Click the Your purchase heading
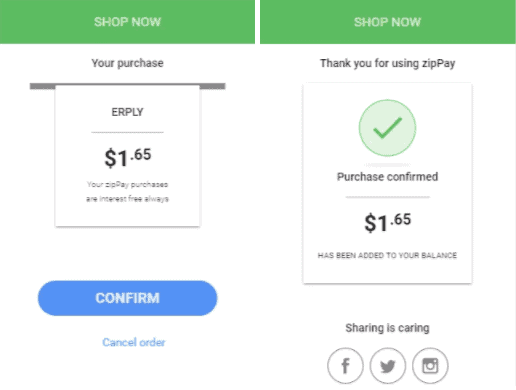The height and width of the screenshot is (390, 516). (127, 63)
